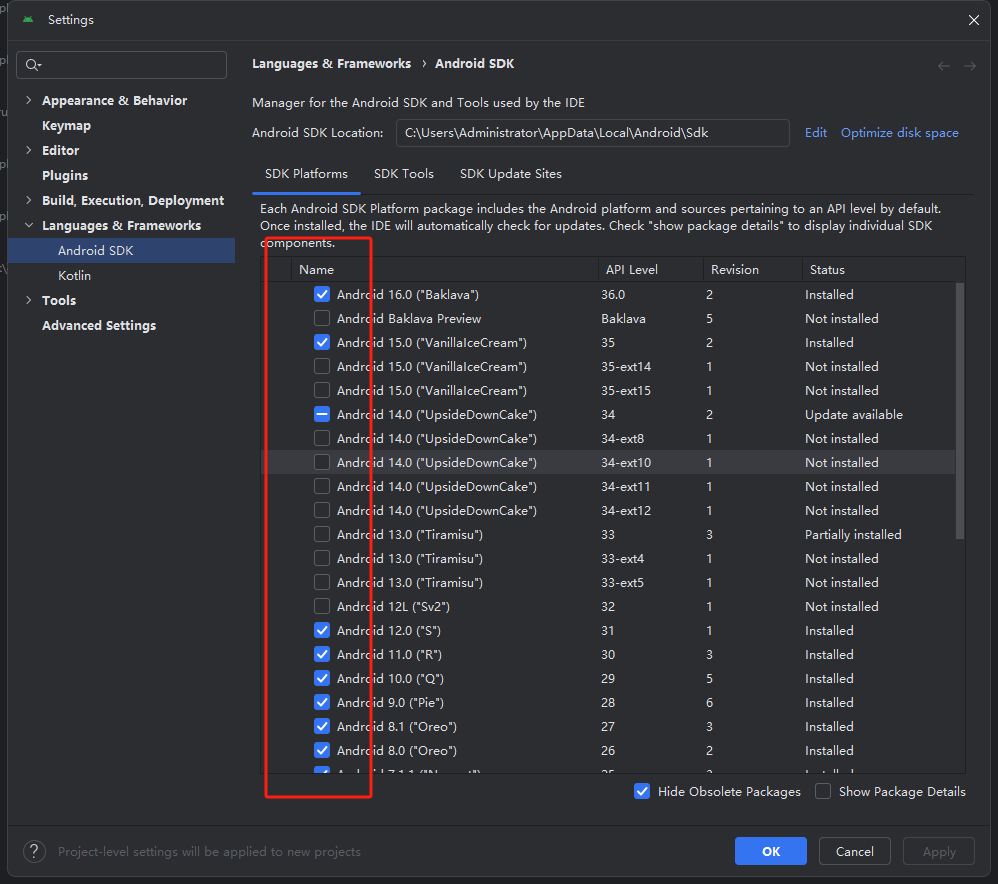Click the Android SDK Location field
998x884 pixels.
[x=593, y=132]
